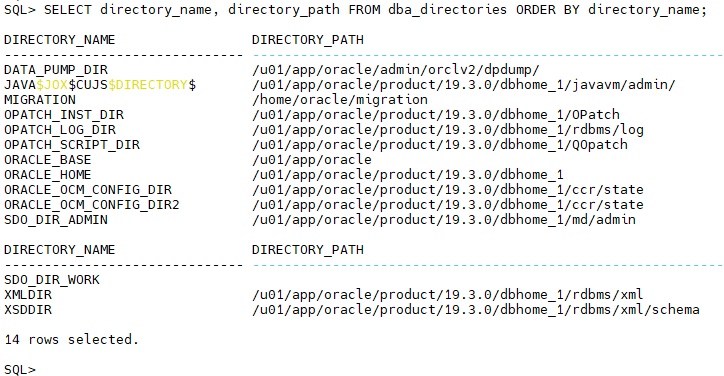Click the empty SQL> prompt at bottom

(x=20, y=370)
